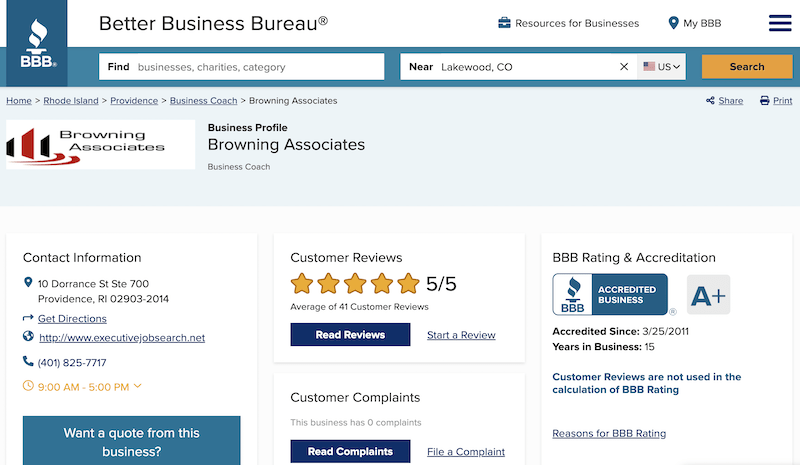Click the 5/5 rating score
The width and height of the screenshot is (800, 465).
[x=441, y=284]
